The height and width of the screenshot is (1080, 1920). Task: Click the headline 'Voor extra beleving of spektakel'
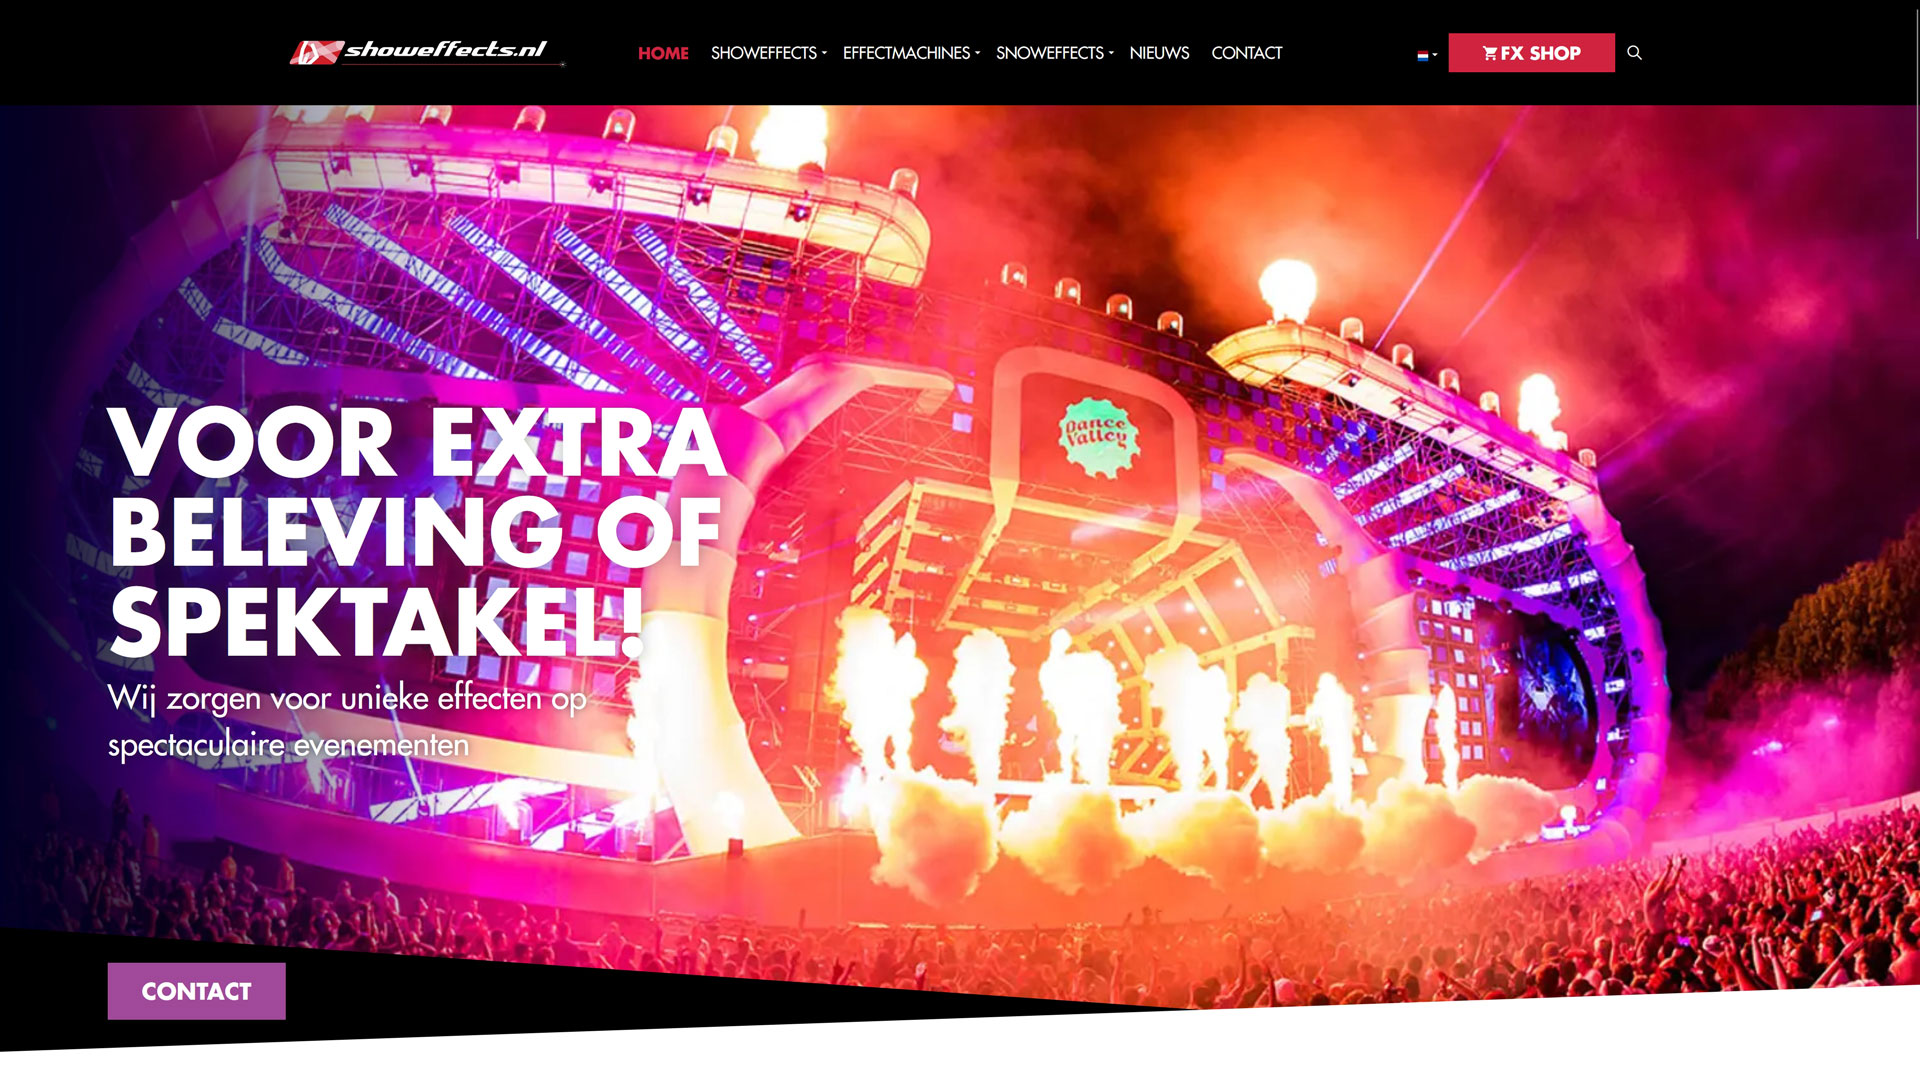(417, 530)
